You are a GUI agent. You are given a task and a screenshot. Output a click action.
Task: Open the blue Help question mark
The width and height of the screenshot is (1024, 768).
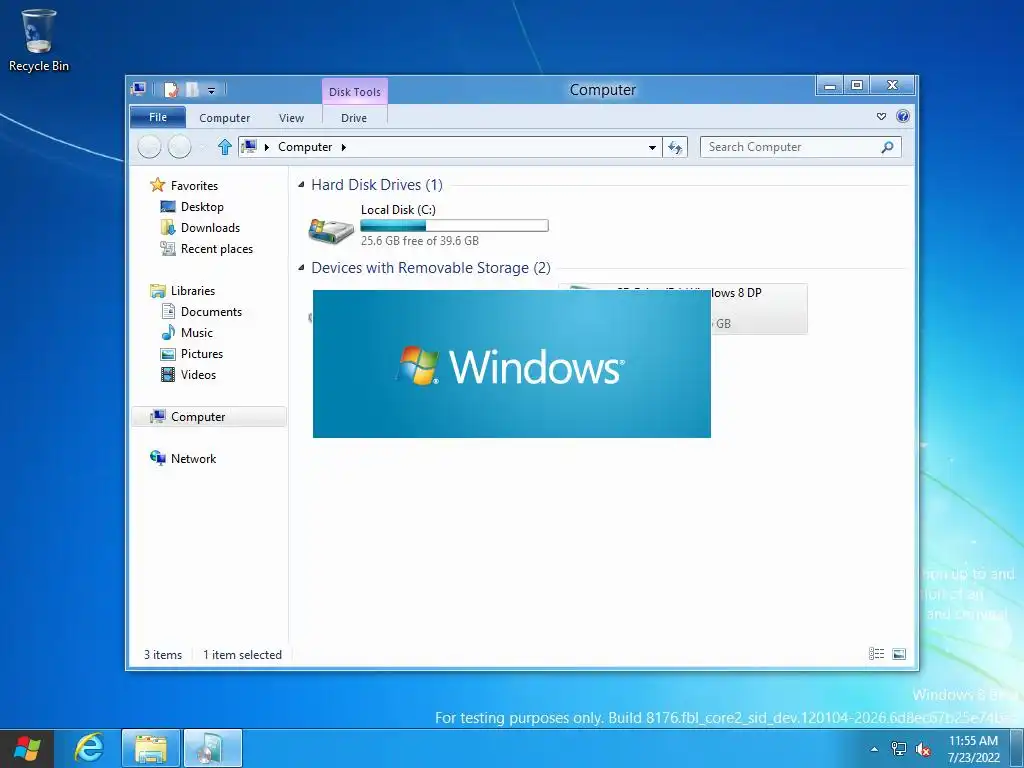(x=903, y=116)
